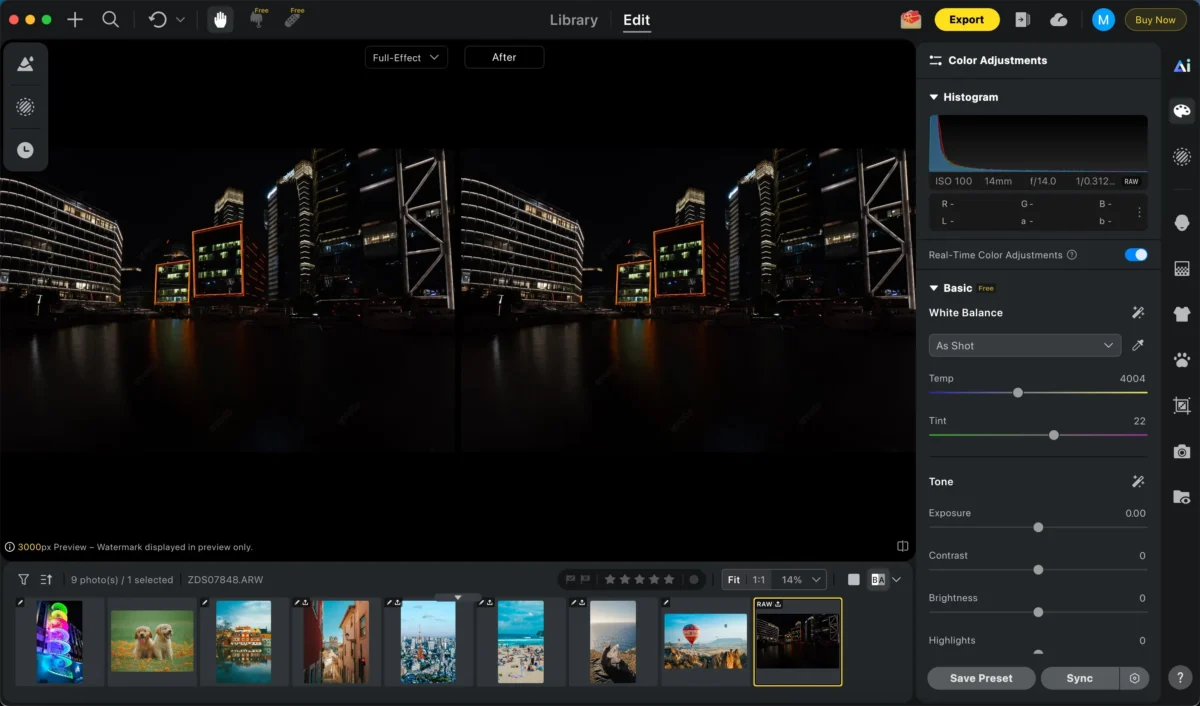
Task: Click the Save Preset button
Action: (x=980, y=678)
